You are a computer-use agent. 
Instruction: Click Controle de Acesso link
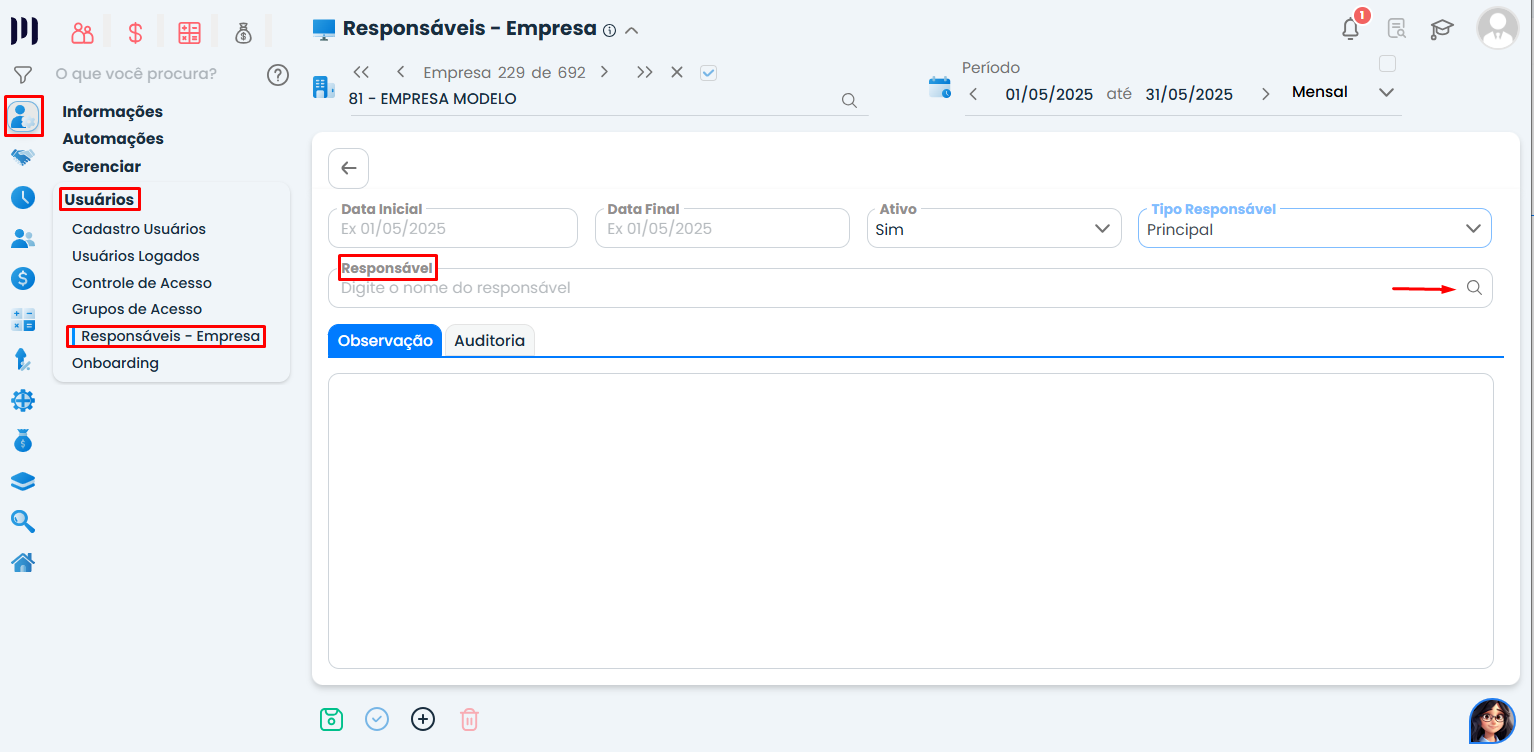click(x=142, y=283)
